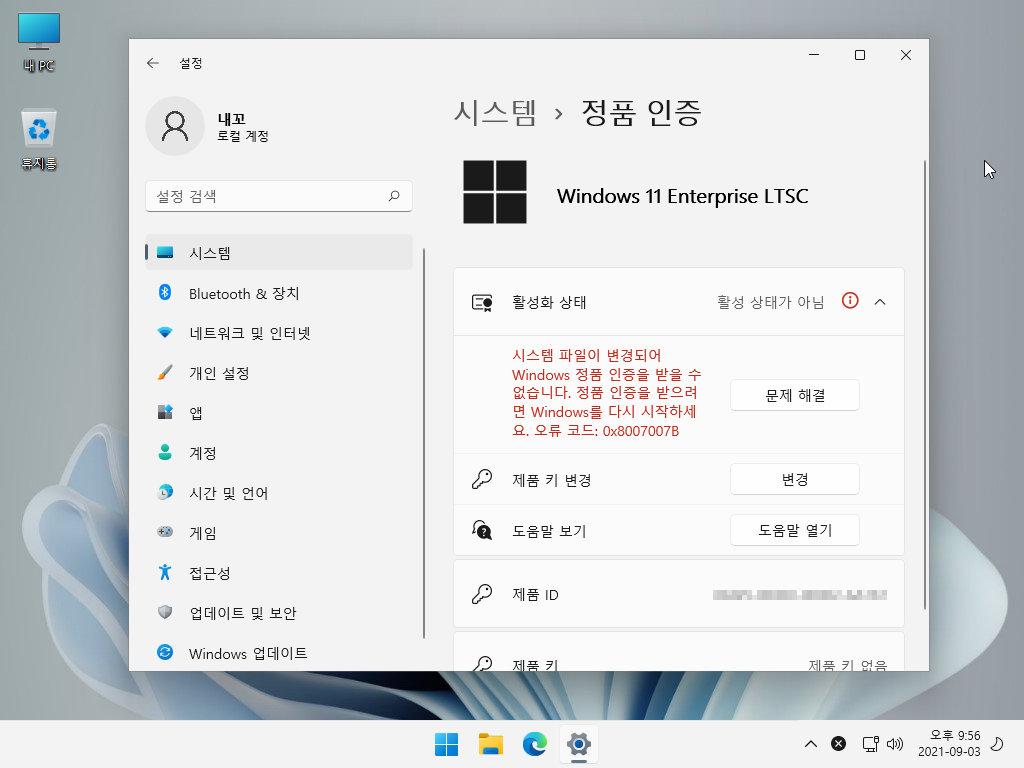The image size is (1024, 768).
Task: Click the 변경 product key button
Action: (x=795, y=479)
